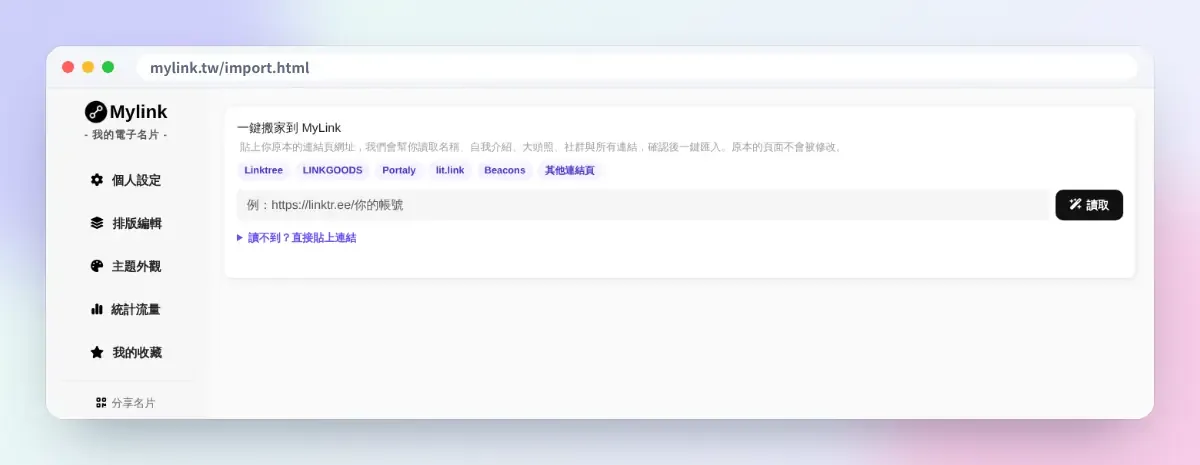The height and width of the screenshot is (465, 1200).
Task: Pick the Beacons source chip
Action: [505, 170]
